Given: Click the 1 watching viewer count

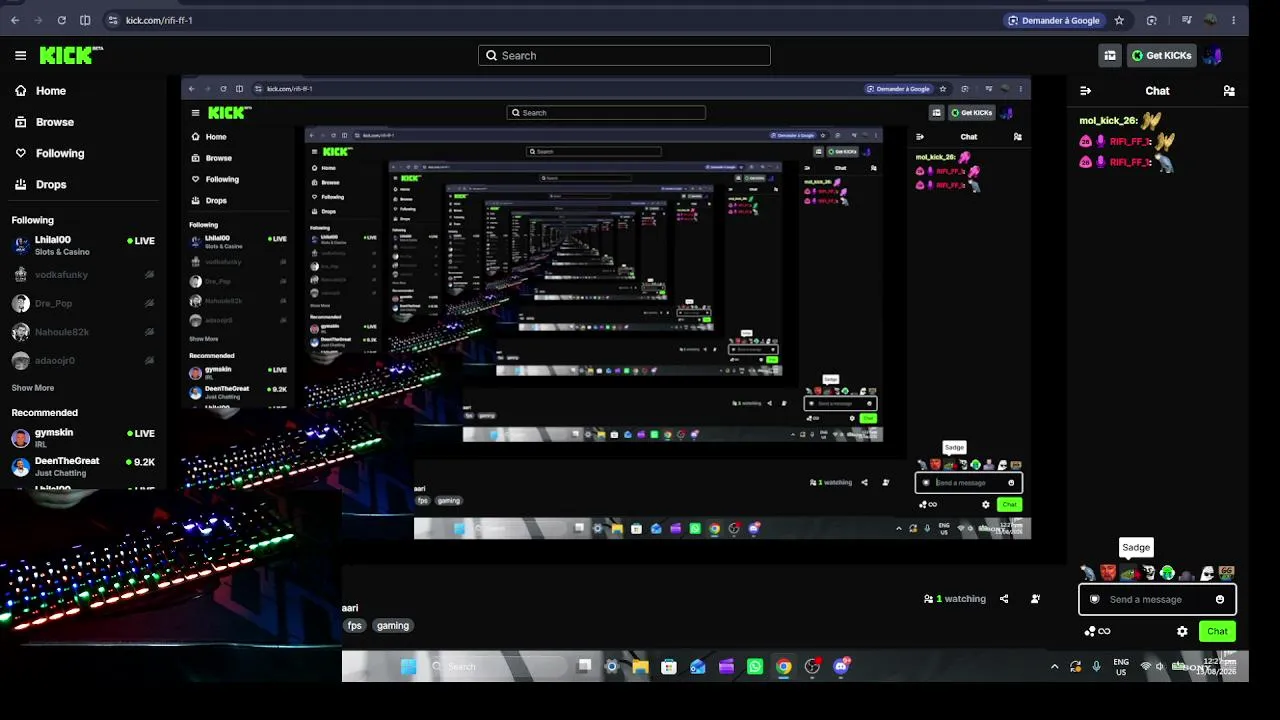Looking at the screenshot, I should coord(955,599).
